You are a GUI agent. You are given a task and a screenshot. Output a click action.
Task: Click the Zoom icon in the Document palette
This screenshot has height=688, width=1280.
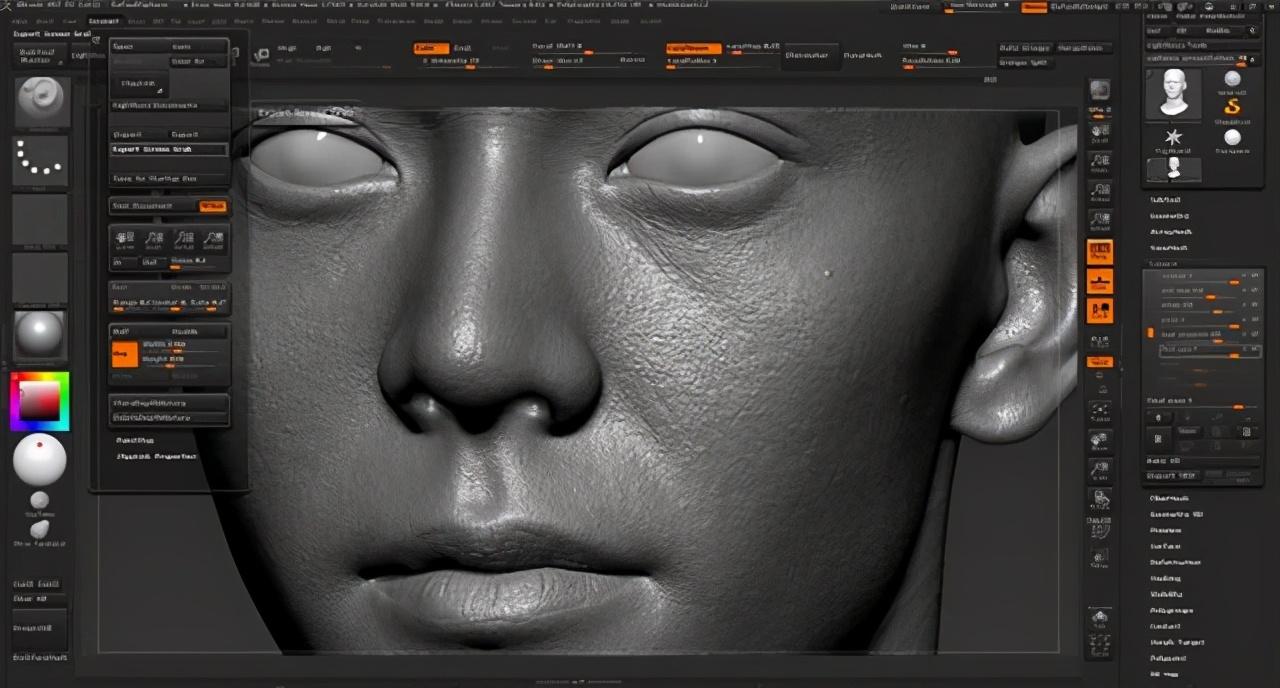coord(154,239)
